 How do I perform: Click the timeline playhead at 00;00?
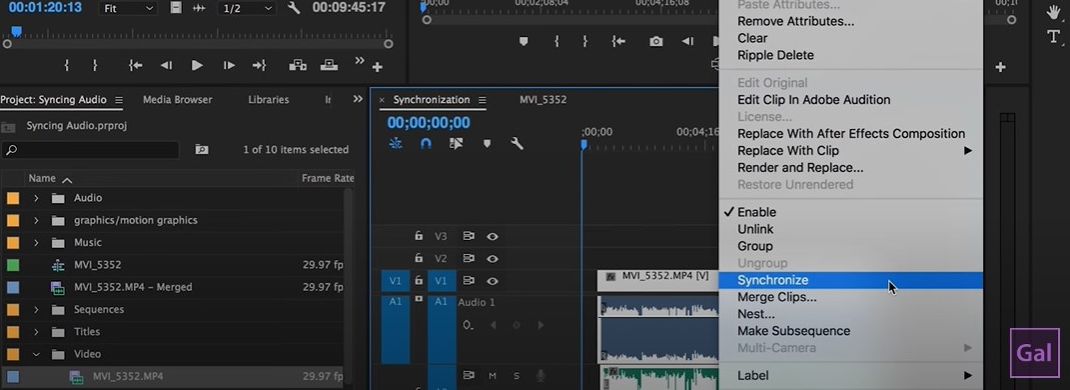(583, 145)
